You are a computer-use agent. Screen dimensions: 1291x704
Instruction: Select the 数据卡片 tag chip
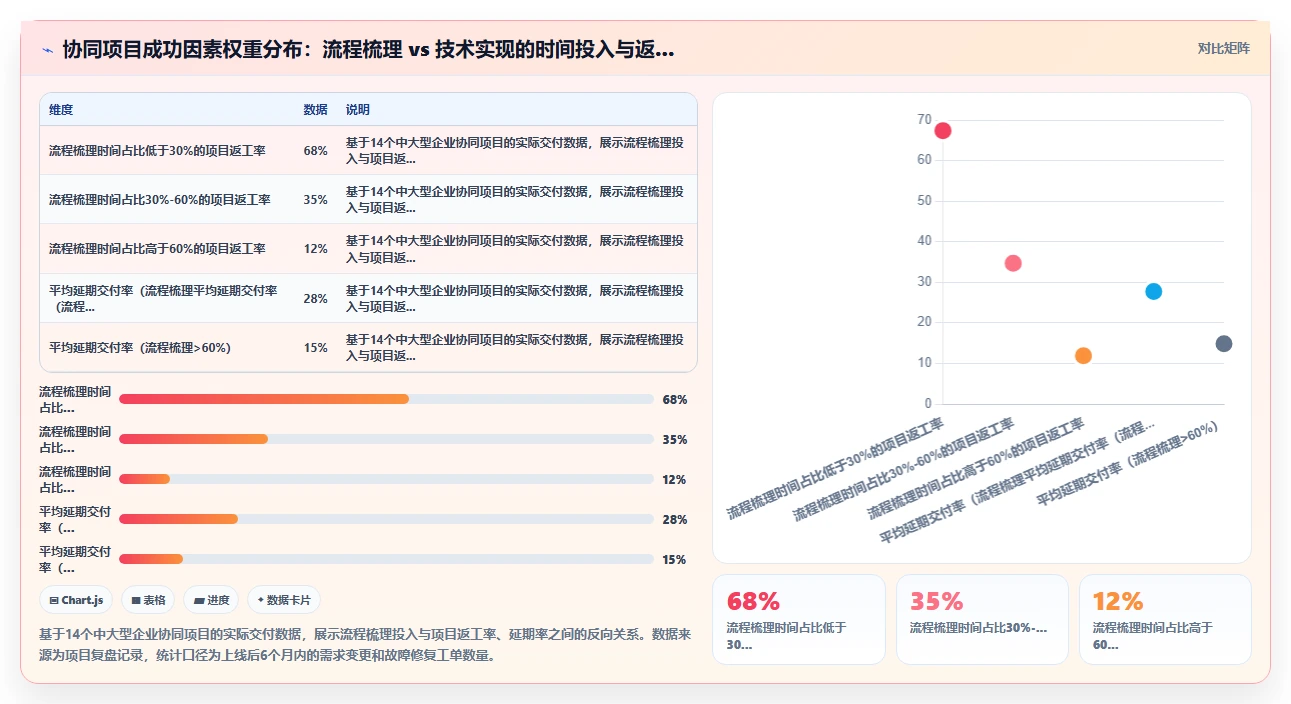[284, 600]
